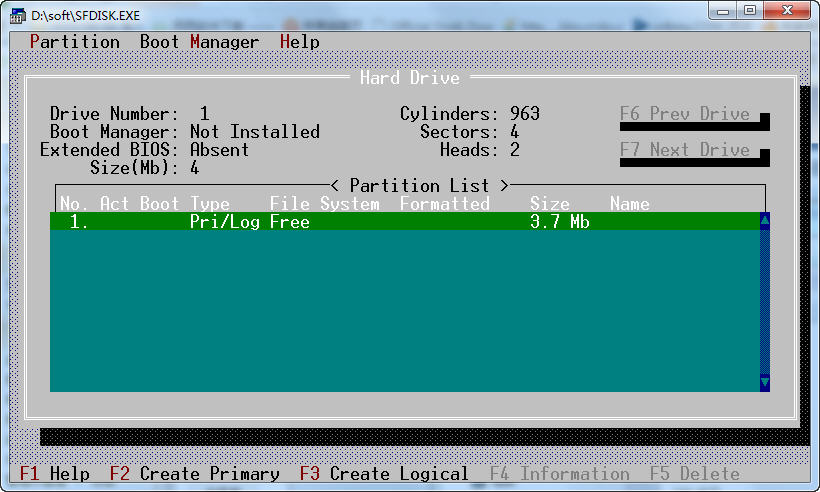Click the File System column header
This screenshot has width=820, height=492.
325,204
